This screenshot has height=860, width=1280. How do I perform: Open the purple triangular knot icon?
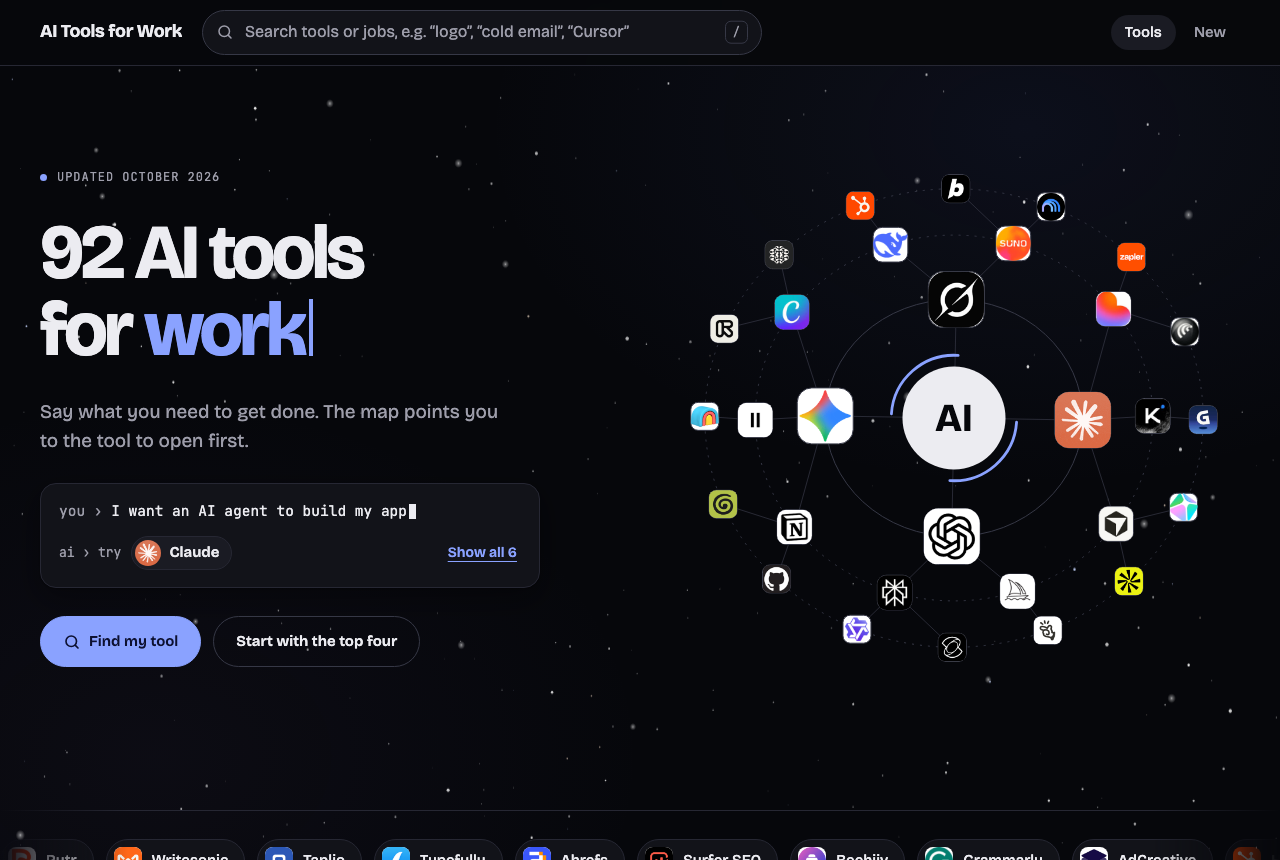pyautogui.click(x=857, y=629)
